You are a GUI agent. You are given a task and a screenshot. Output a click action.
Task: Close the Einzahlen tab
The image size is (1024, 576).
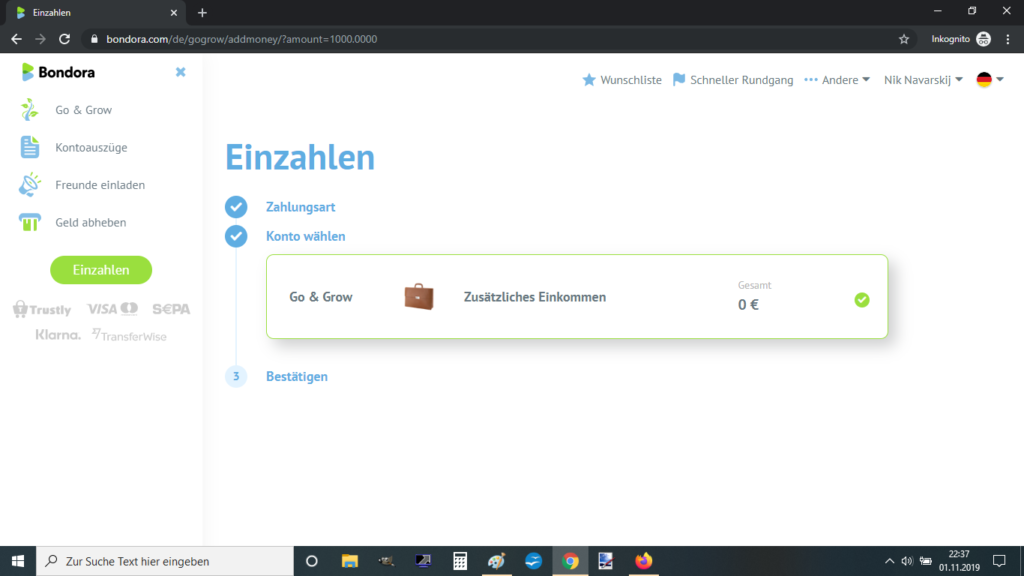pyautogui.click(x=174, y=12)
